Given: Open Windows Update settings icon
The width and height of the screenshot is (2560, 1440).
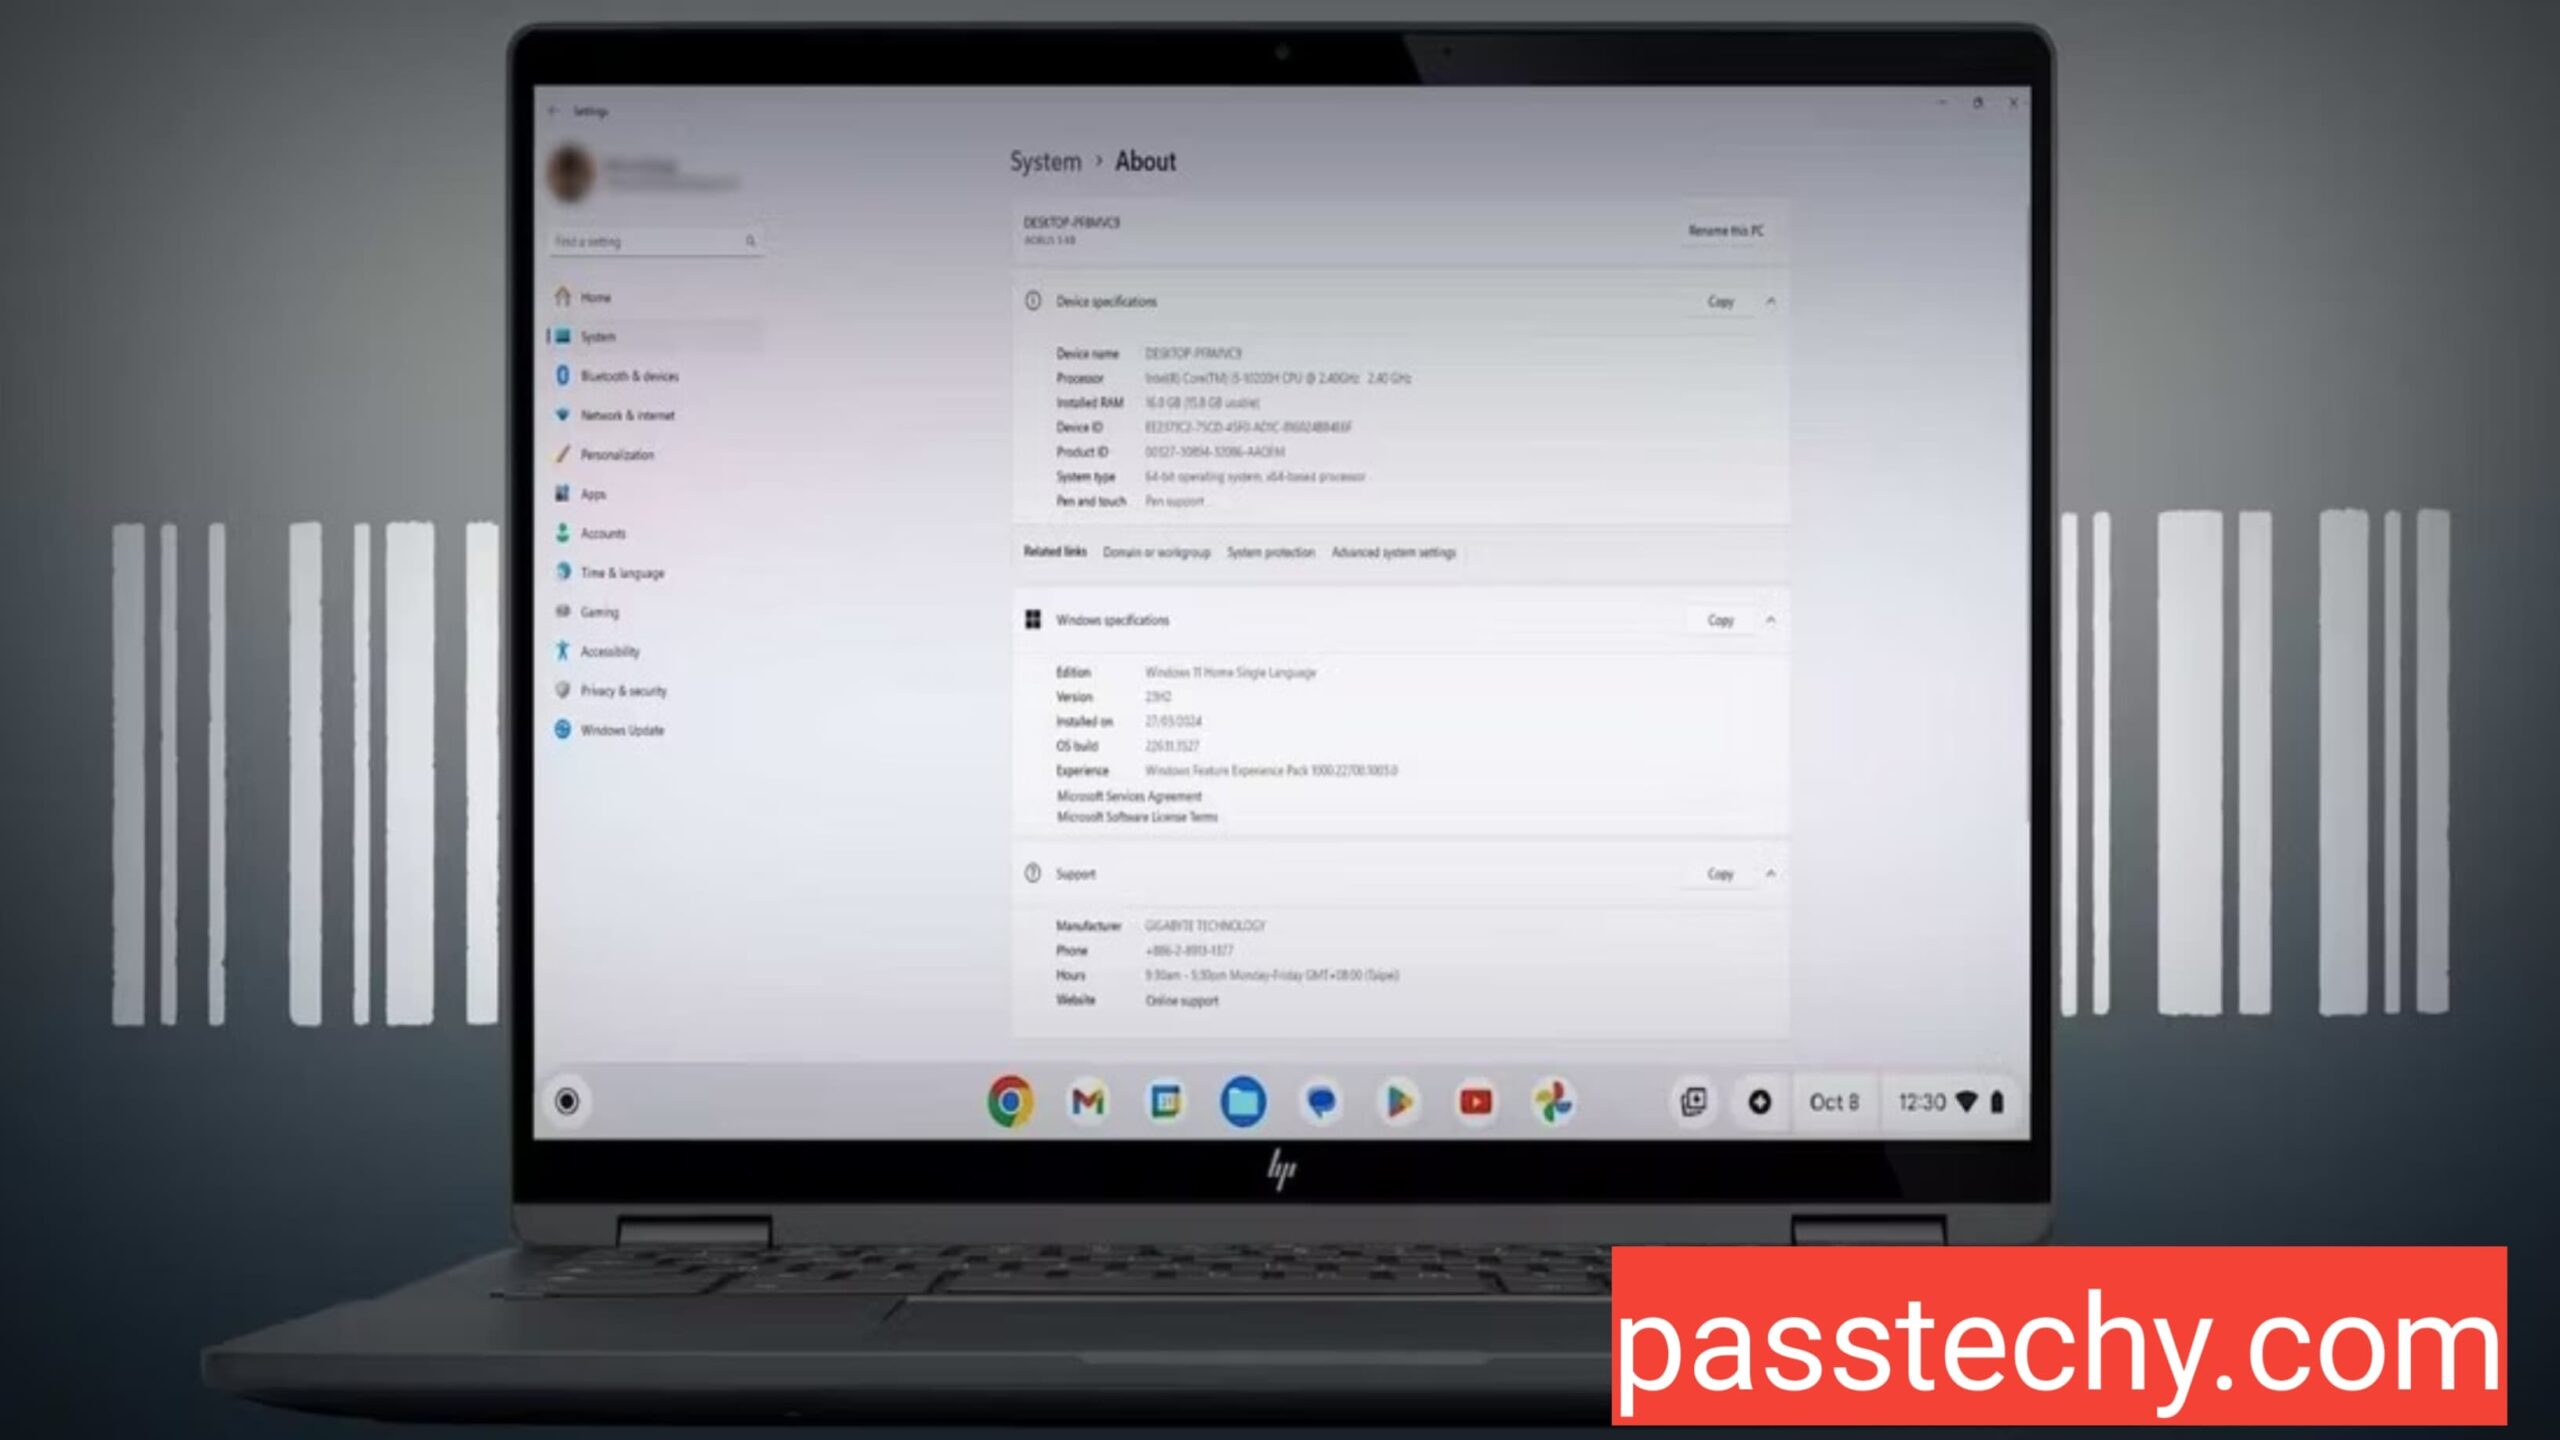Looking at the screenshot, I should click(566, 728).
